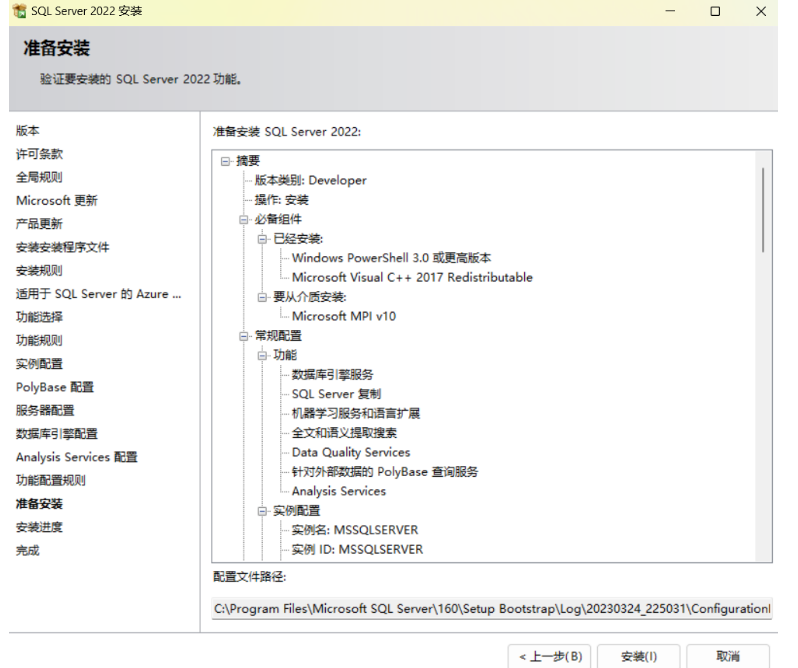This screenshot has width=798, height=668.
Task: Open 适用于 SQL Server 的 Azure step
Action: [98, 294]
